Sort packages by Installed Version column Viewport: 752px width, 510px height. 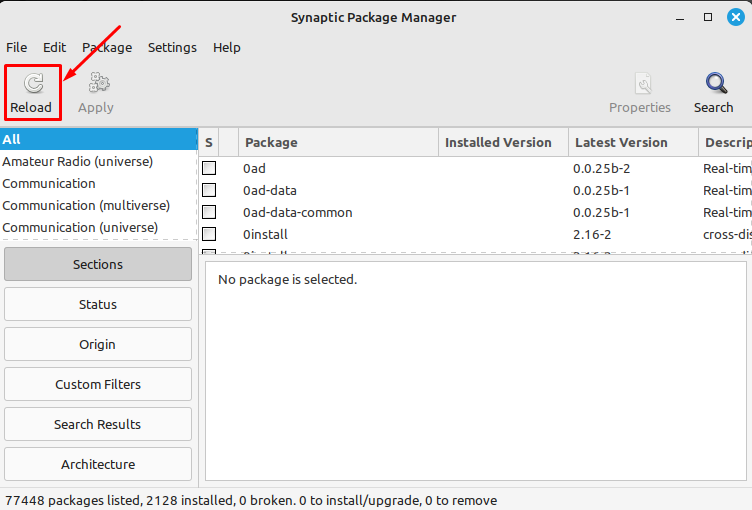[498, 142]
